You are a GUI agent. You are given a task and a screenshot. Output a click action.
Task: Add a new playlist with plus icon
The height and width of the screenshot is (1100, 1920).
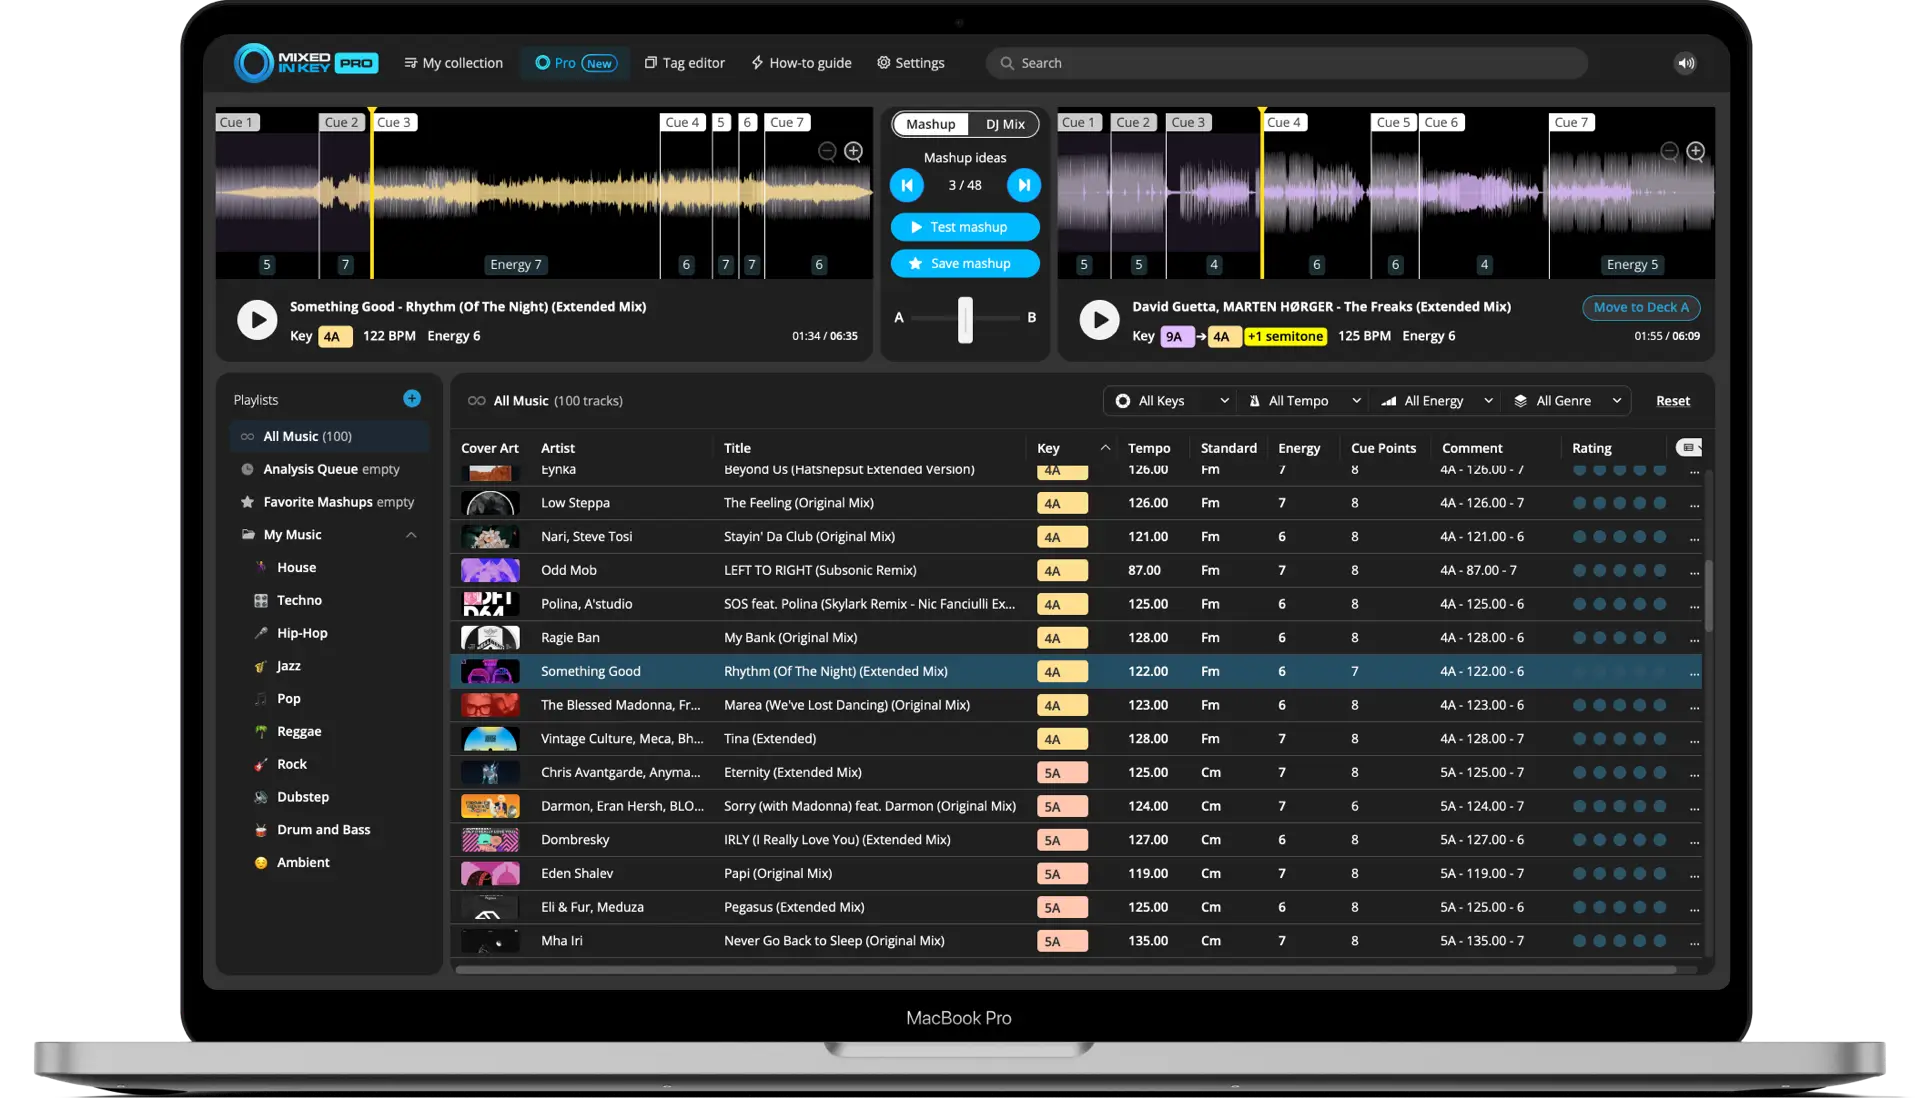point(411,399)
